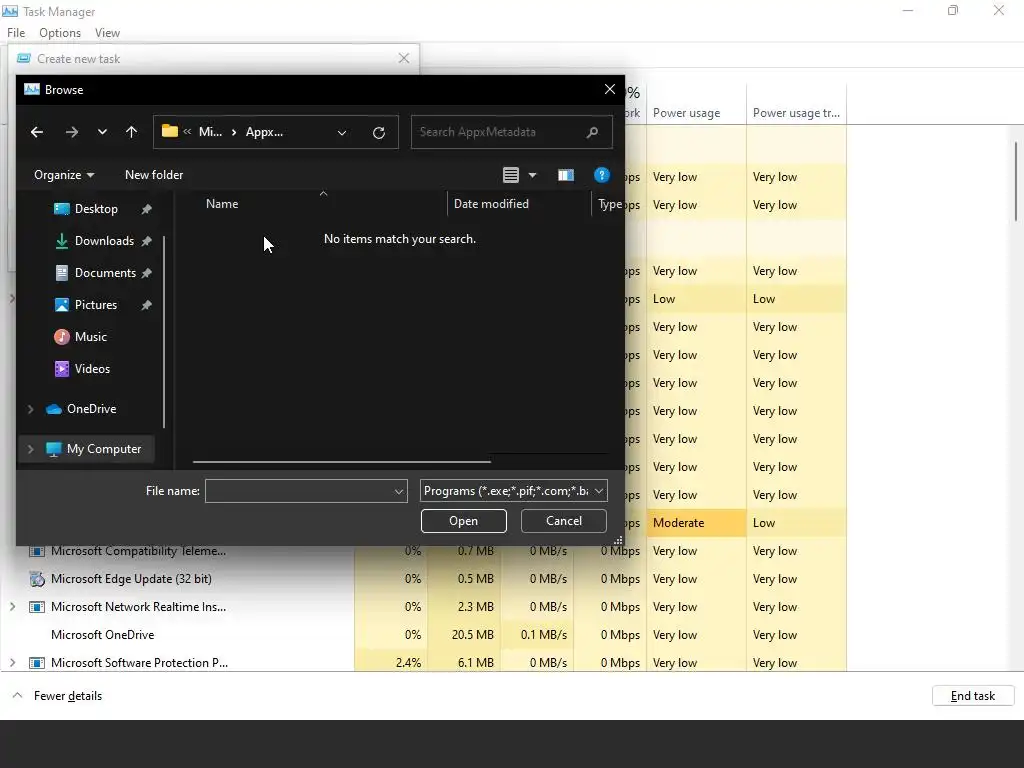
Task: Select Music in navigation pane
Action: pos(91,337)
